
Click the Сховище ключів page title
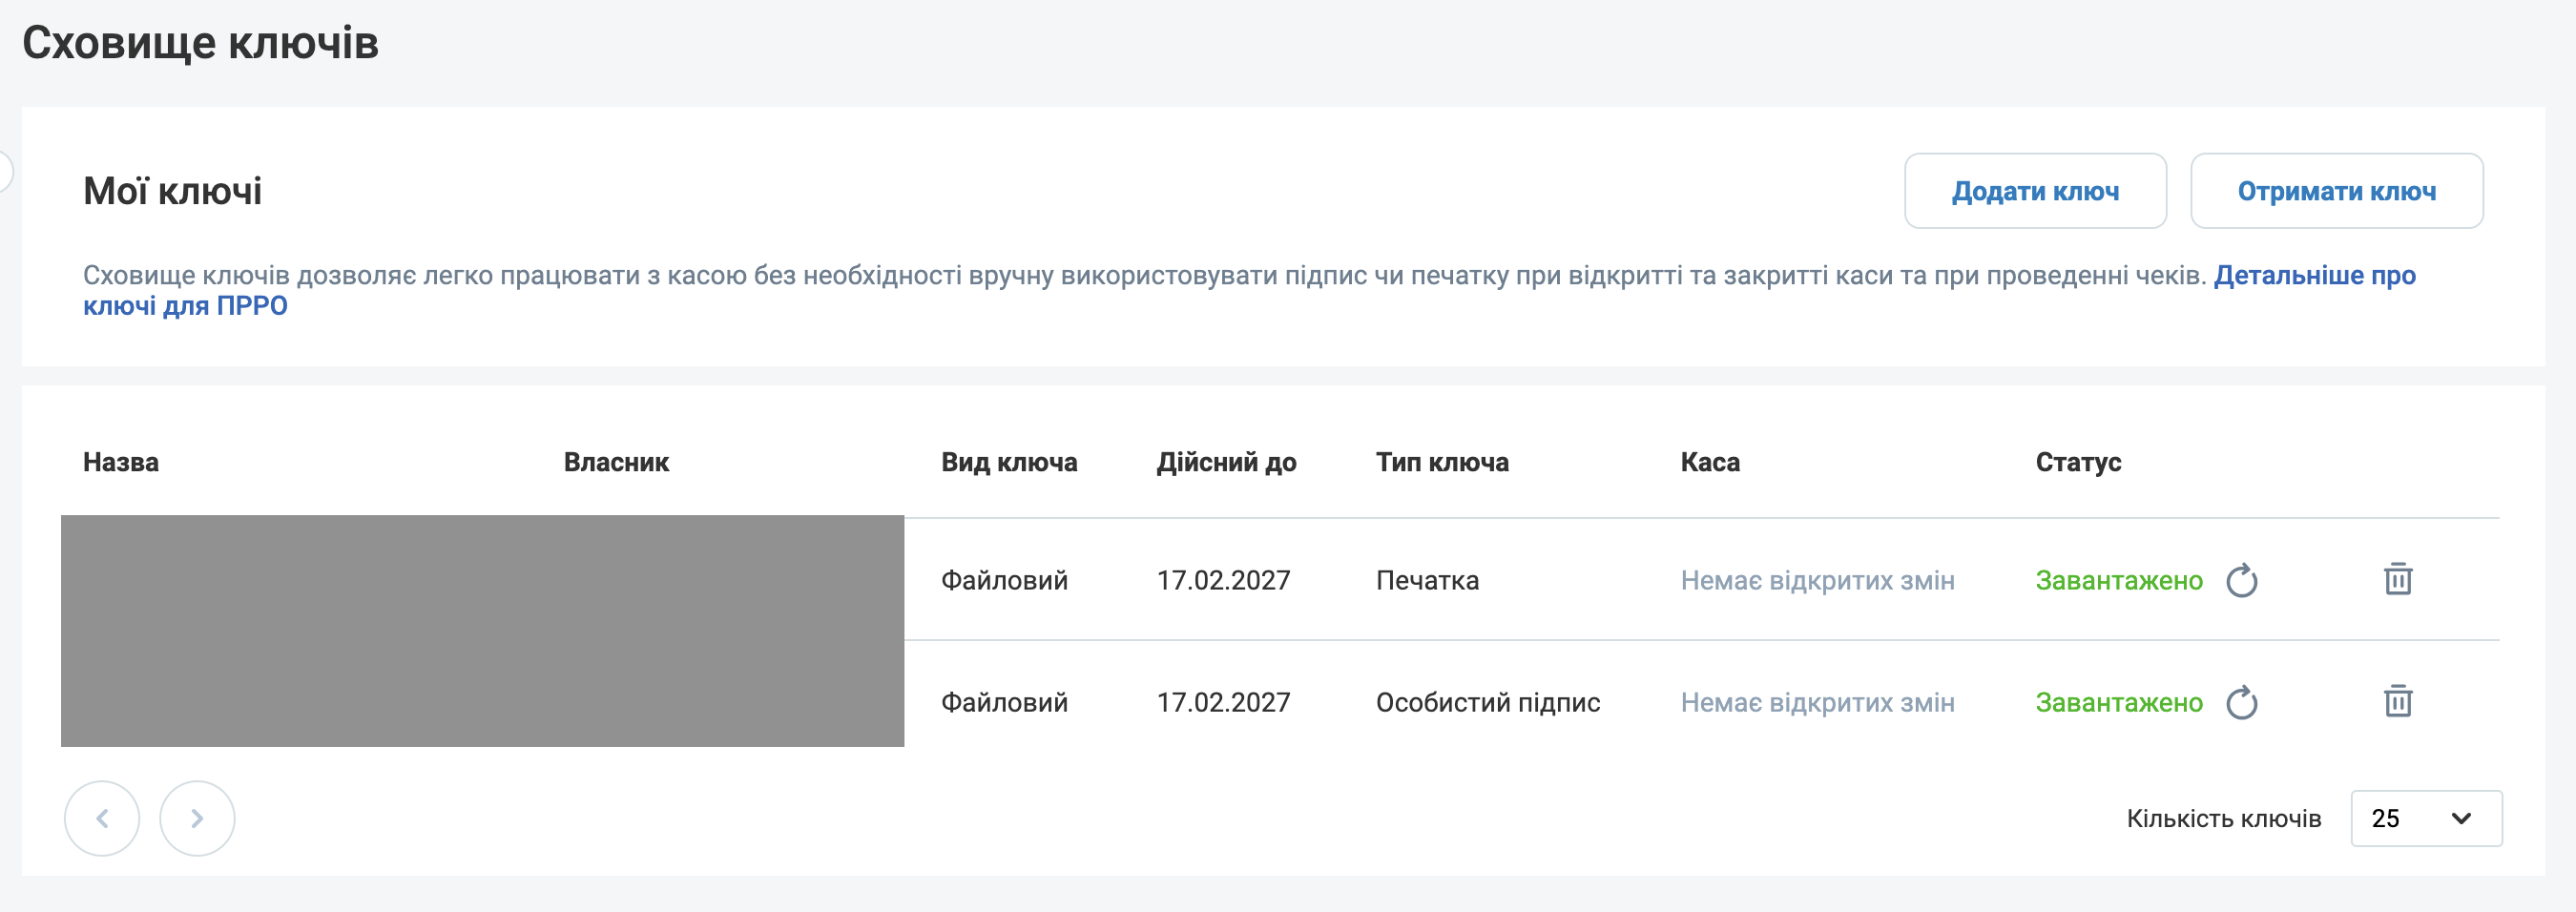200,43
